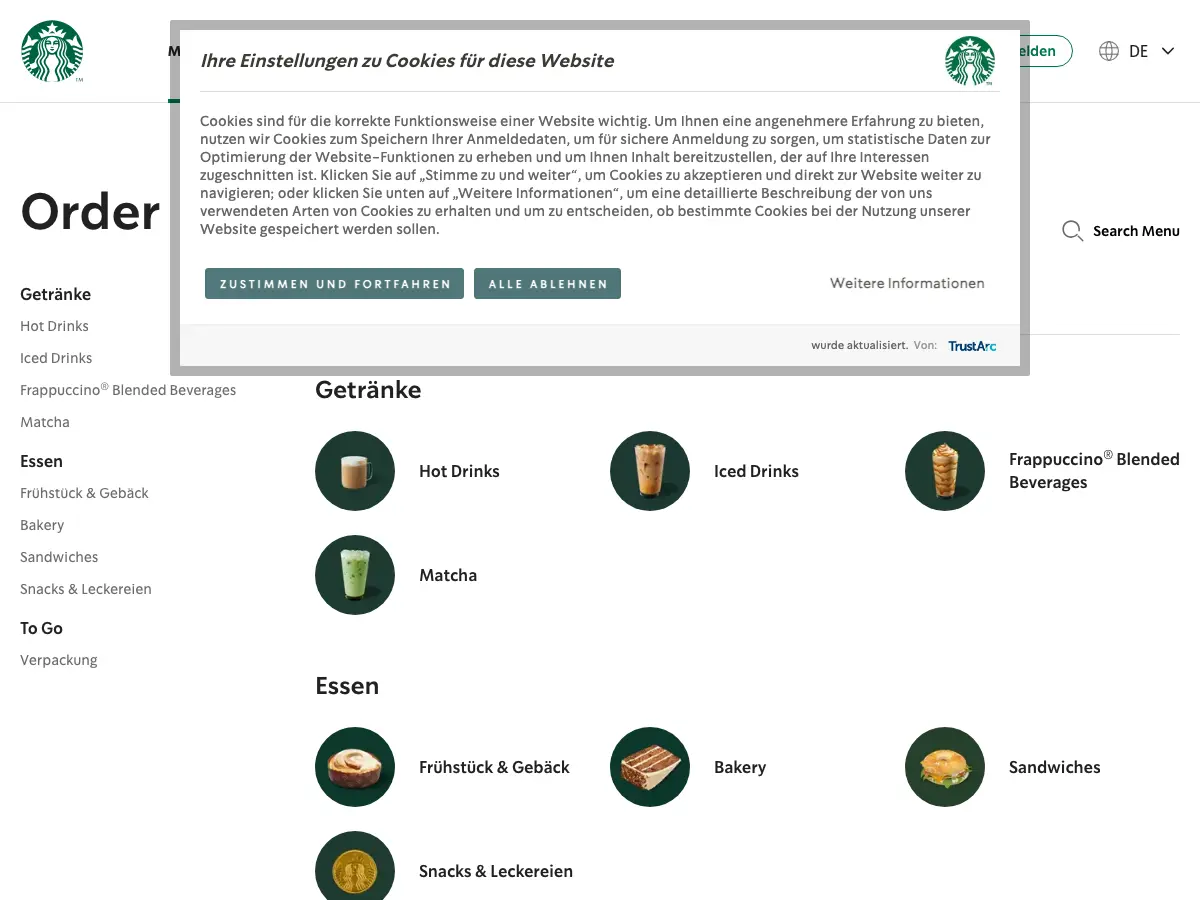This screenshot has height=900, width=1200.
Task: Click the Starbucks logo in the header
Action: [x=52, y=51]
